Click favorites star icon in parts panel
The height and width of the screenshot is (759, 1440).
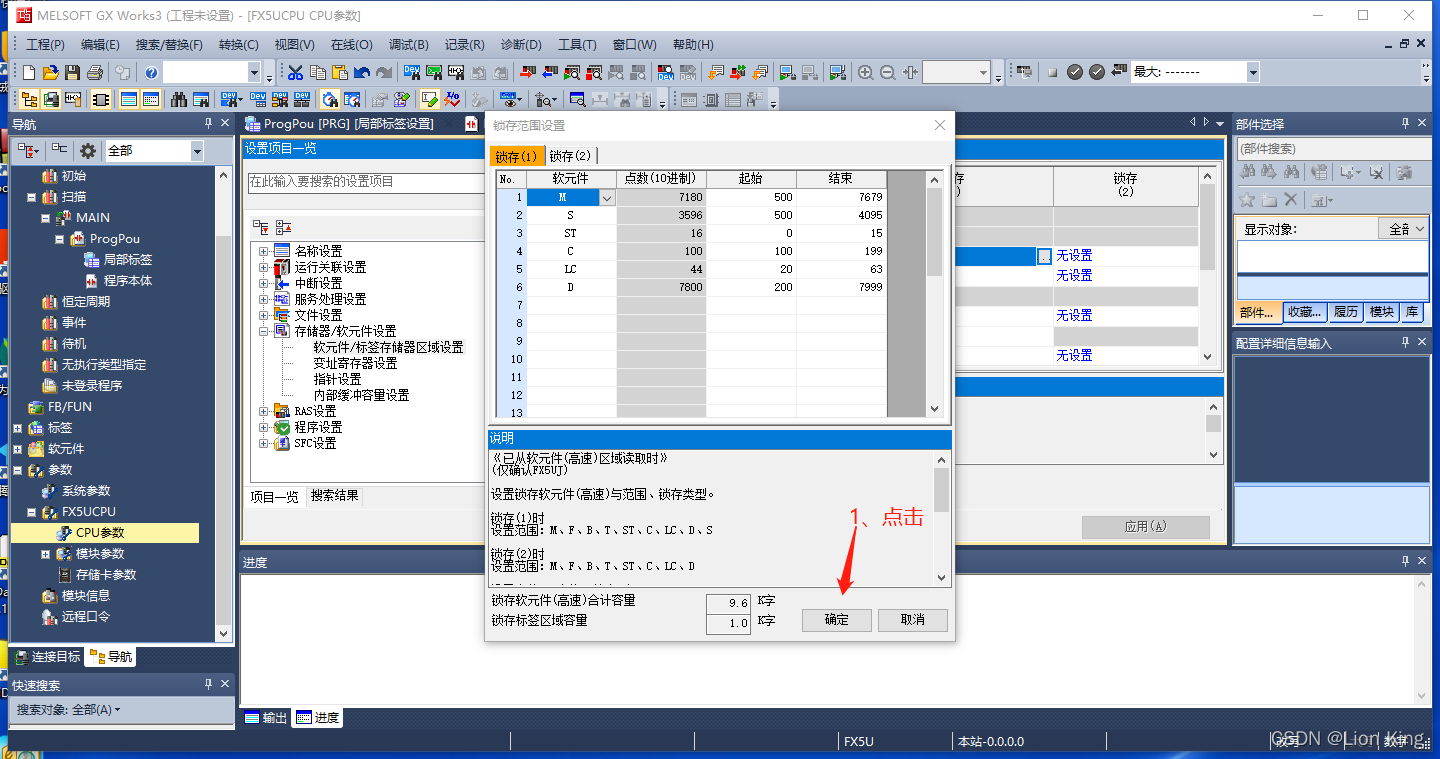point(1247,200)
